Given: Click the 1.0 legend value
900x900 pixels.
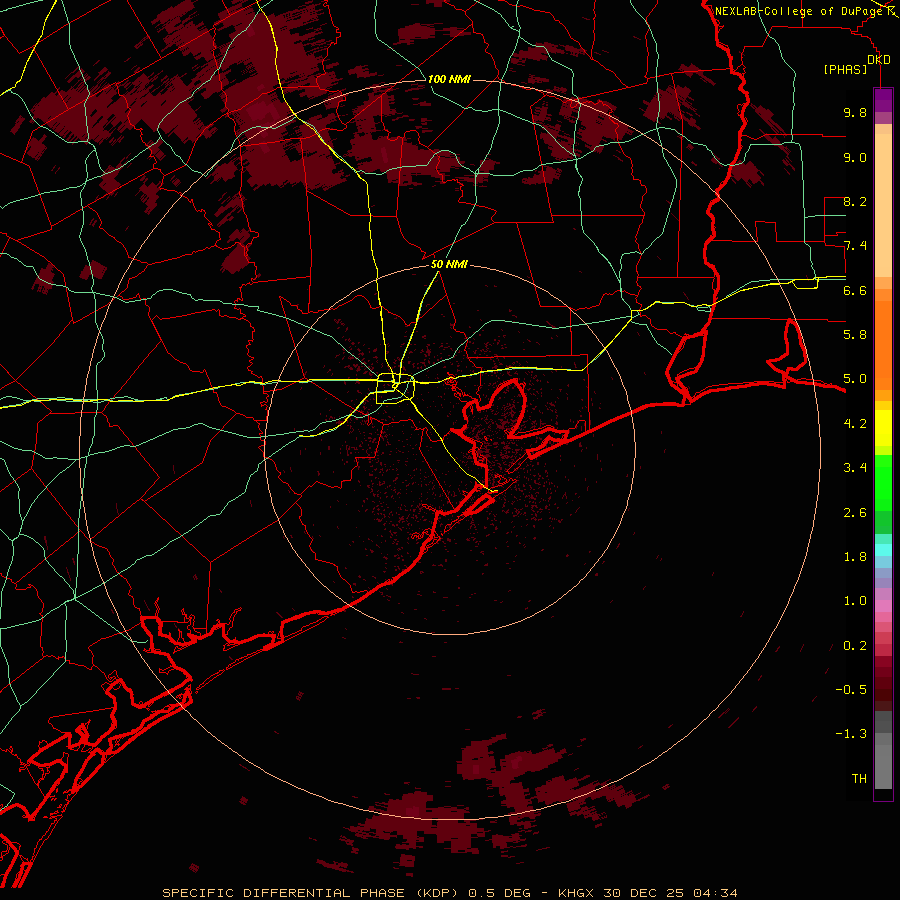Looking at the screenshot, I should [855, 601].
